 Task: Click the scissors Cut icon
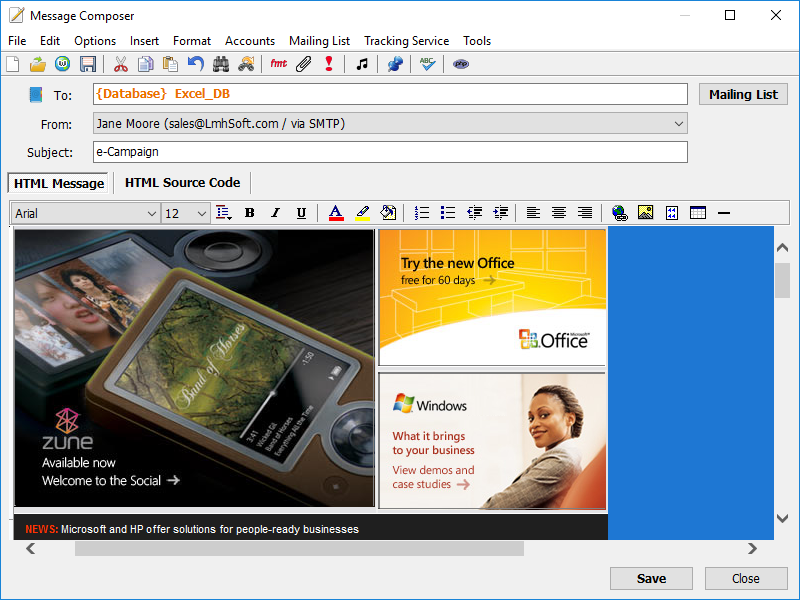120,64
